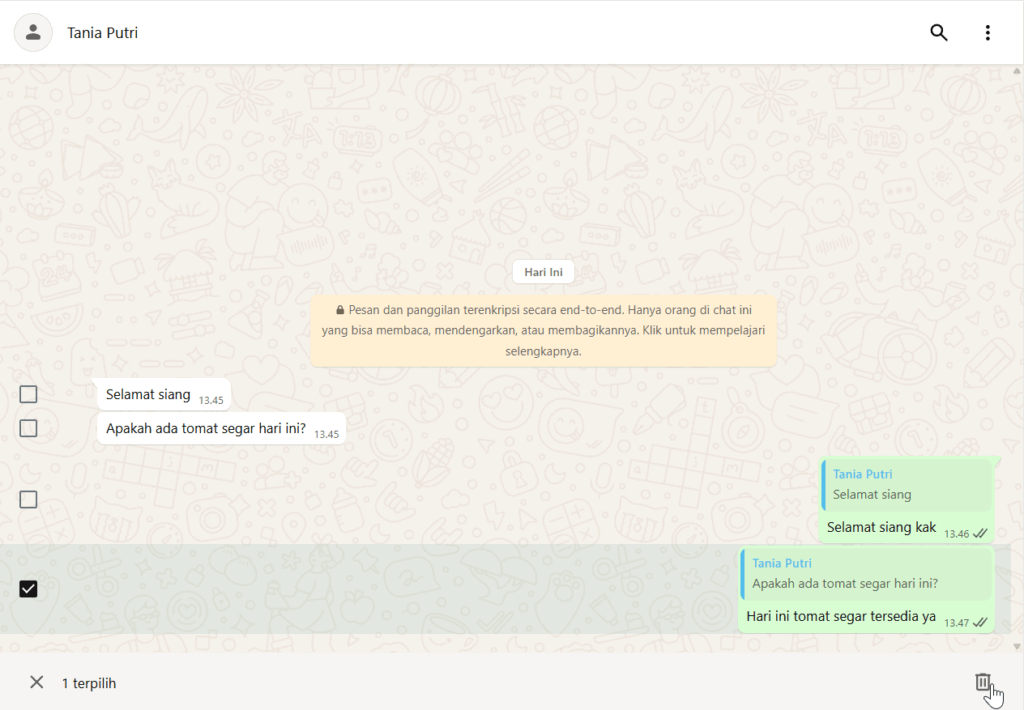The height and width of the screenshot is (710, 1024).
Task: Click quoted 'Apakah ada tomat segar' reply preview
Action: [x=866, y=574]
